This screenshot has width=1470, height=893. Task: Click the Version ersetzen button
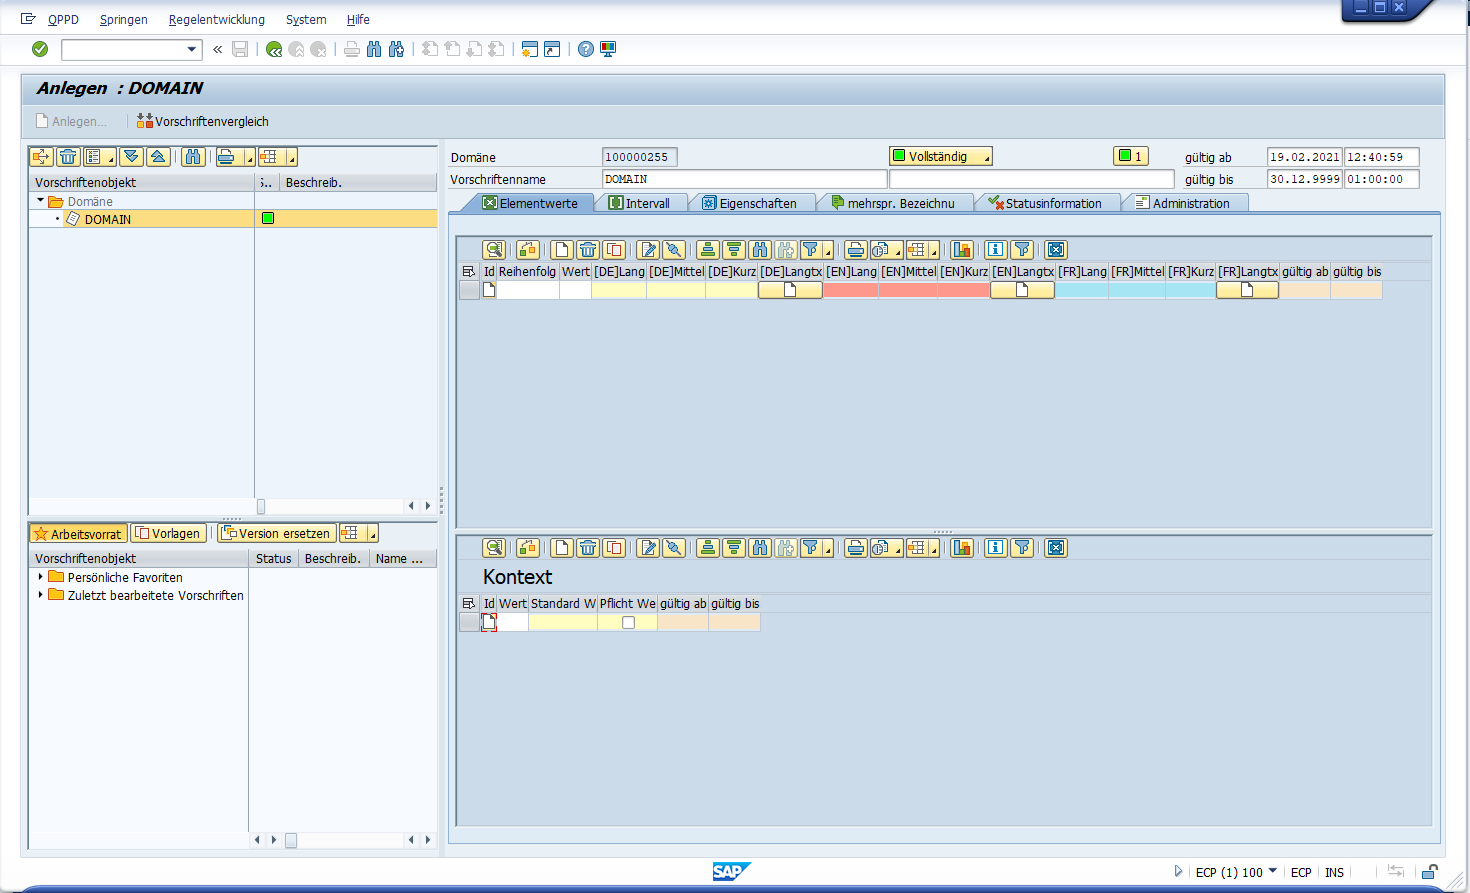click(277, 533)
